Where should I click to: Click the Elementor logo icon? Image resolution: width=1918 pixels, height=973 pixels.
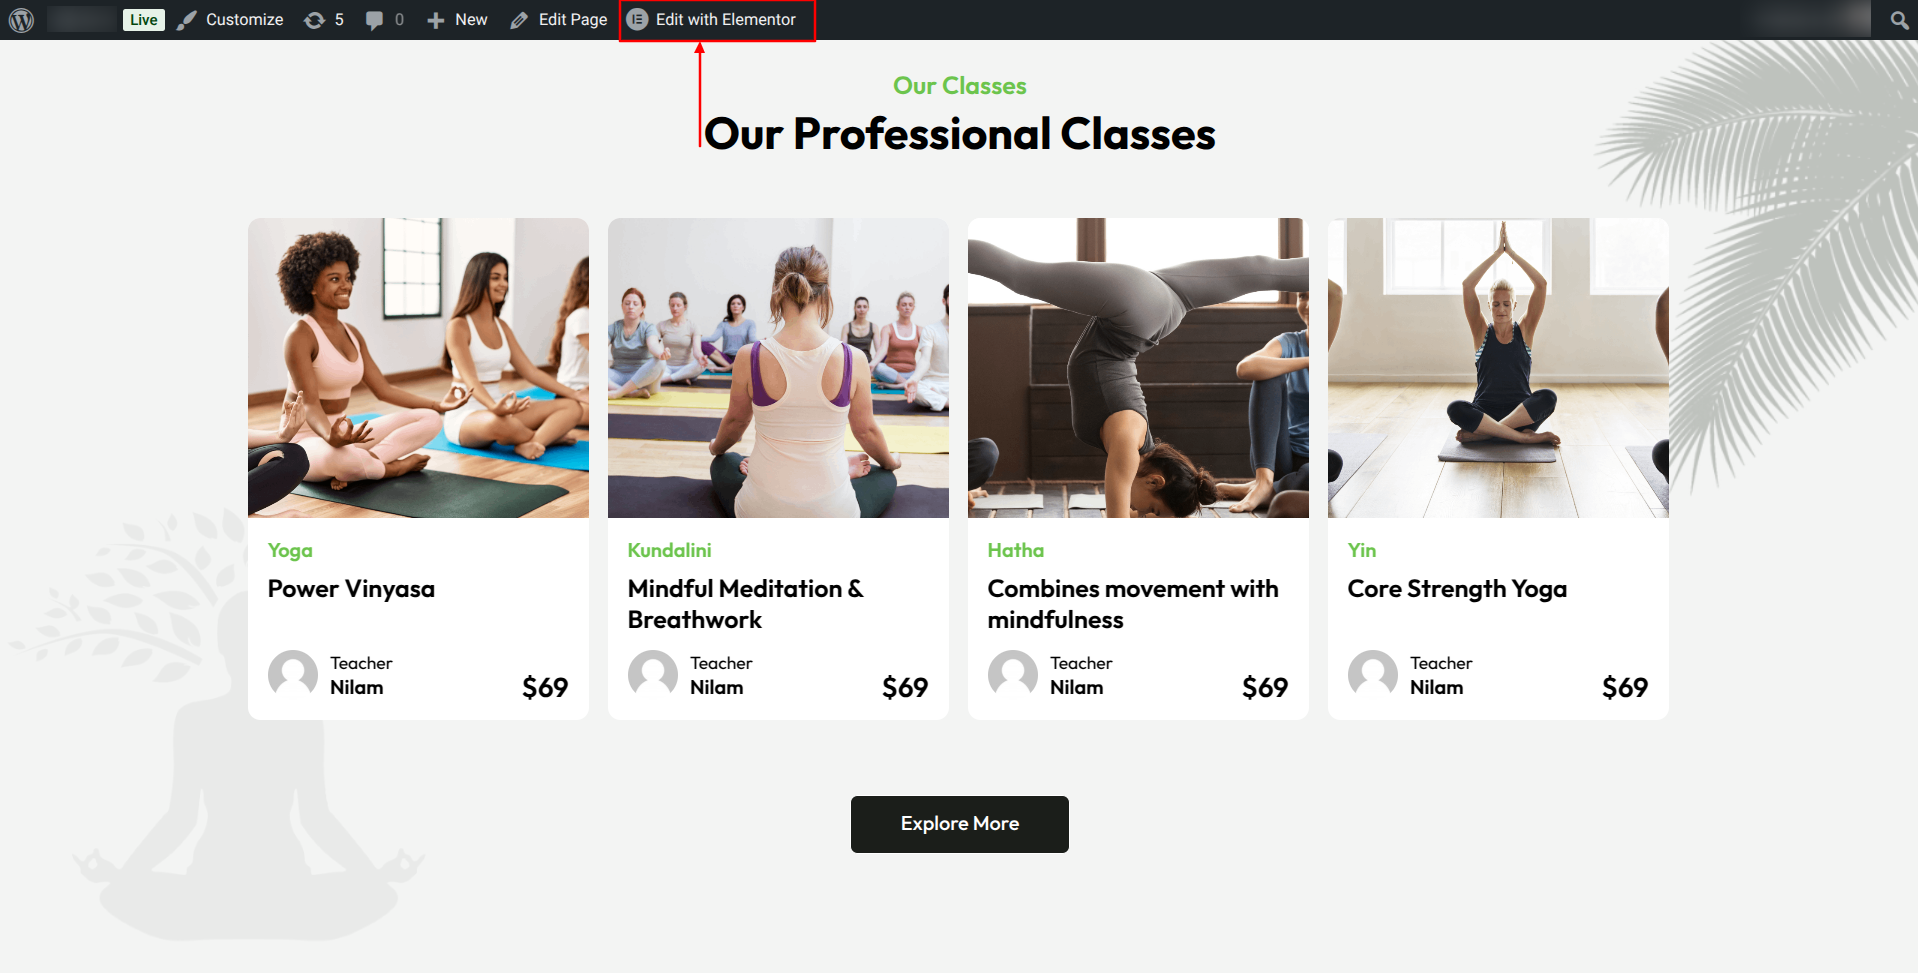pos(637,19)
